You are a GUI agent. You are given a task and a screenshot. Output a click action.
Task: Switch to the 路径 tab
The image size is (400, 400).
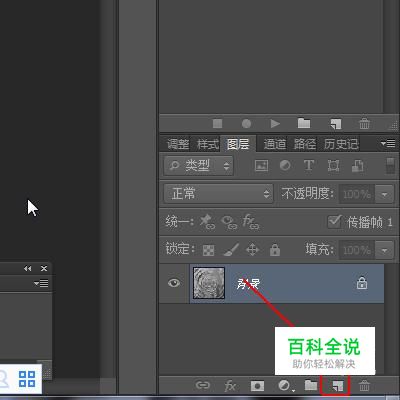coord(305,144)
